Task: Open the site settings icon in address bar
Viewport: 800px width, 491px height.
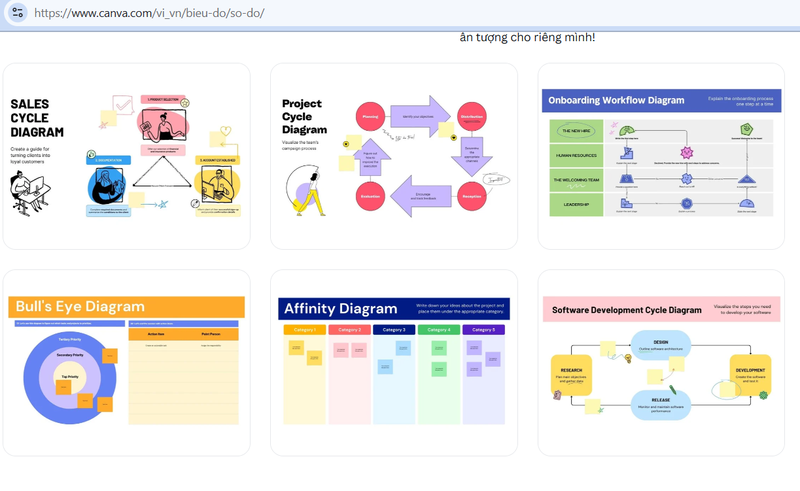Action: [17, 12]
